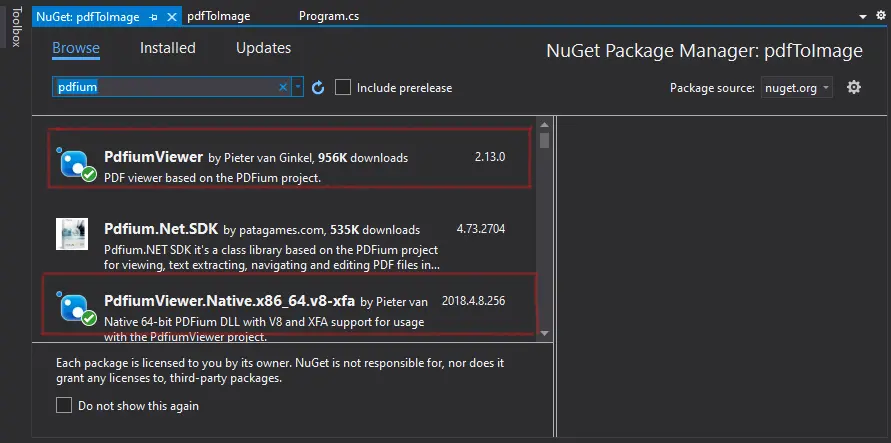Click version 4.73.2704 text

481,229
